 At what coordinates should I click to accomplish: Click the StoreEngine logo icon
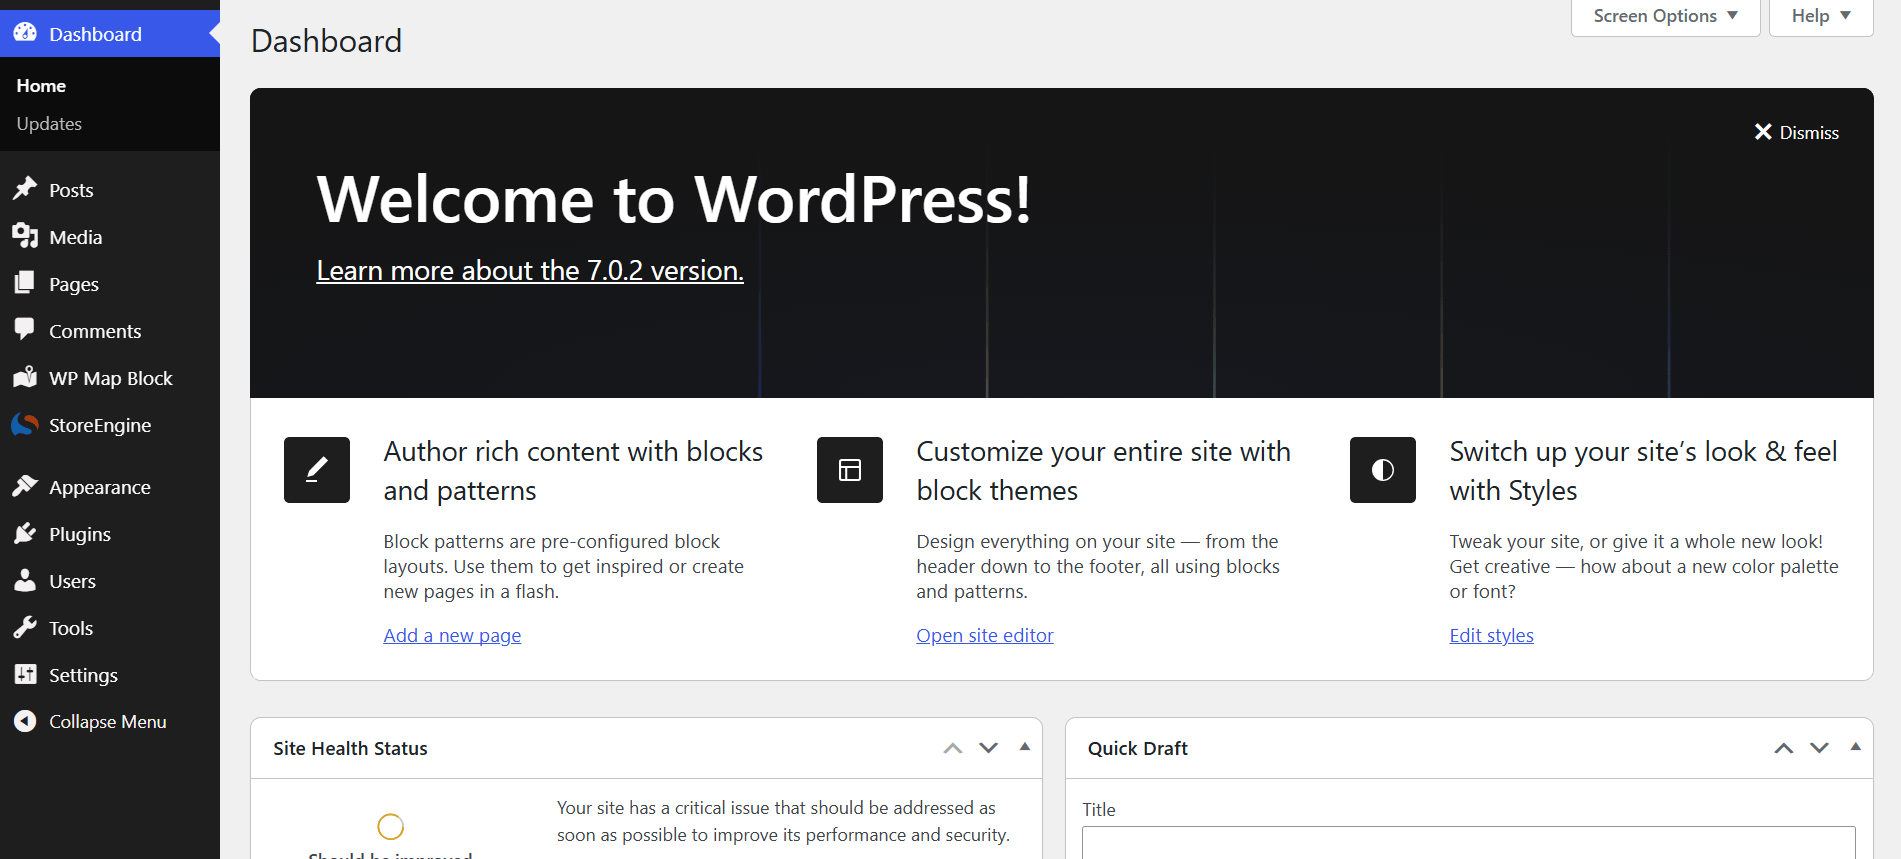pos(25,424)
